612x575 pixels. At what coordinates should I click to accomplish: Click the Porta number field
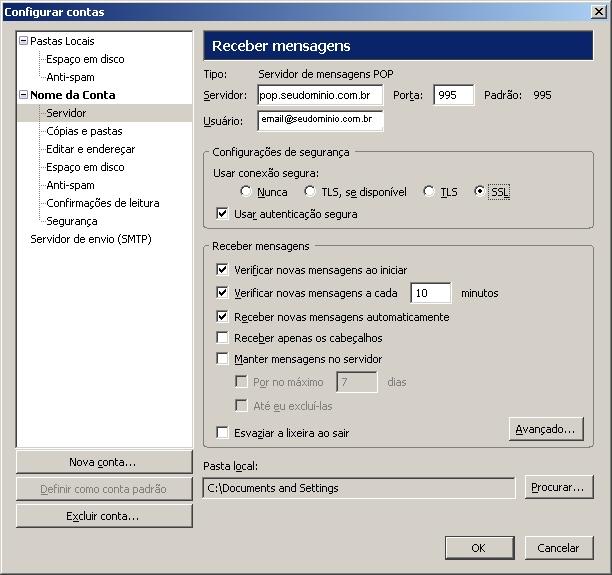454,95
